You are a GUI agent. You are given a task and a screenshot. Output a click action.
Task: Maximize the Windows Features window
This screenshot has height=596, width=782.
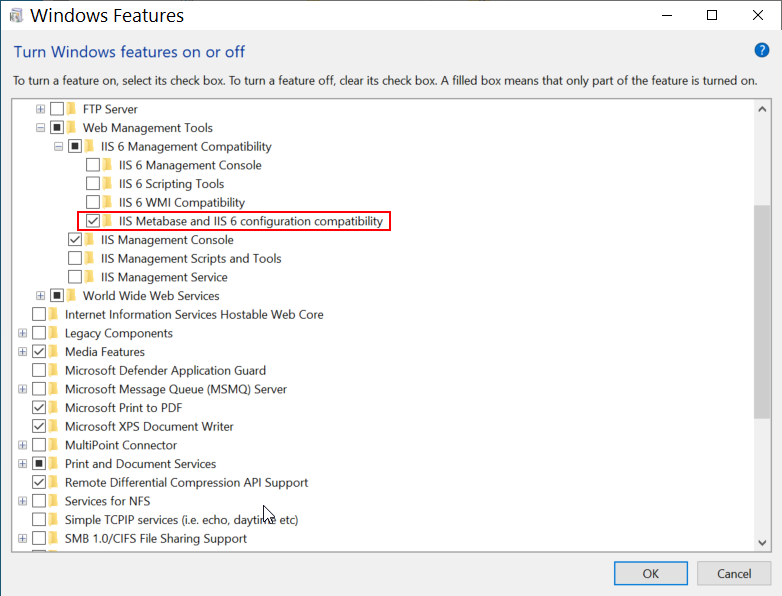tap(712, 15)
